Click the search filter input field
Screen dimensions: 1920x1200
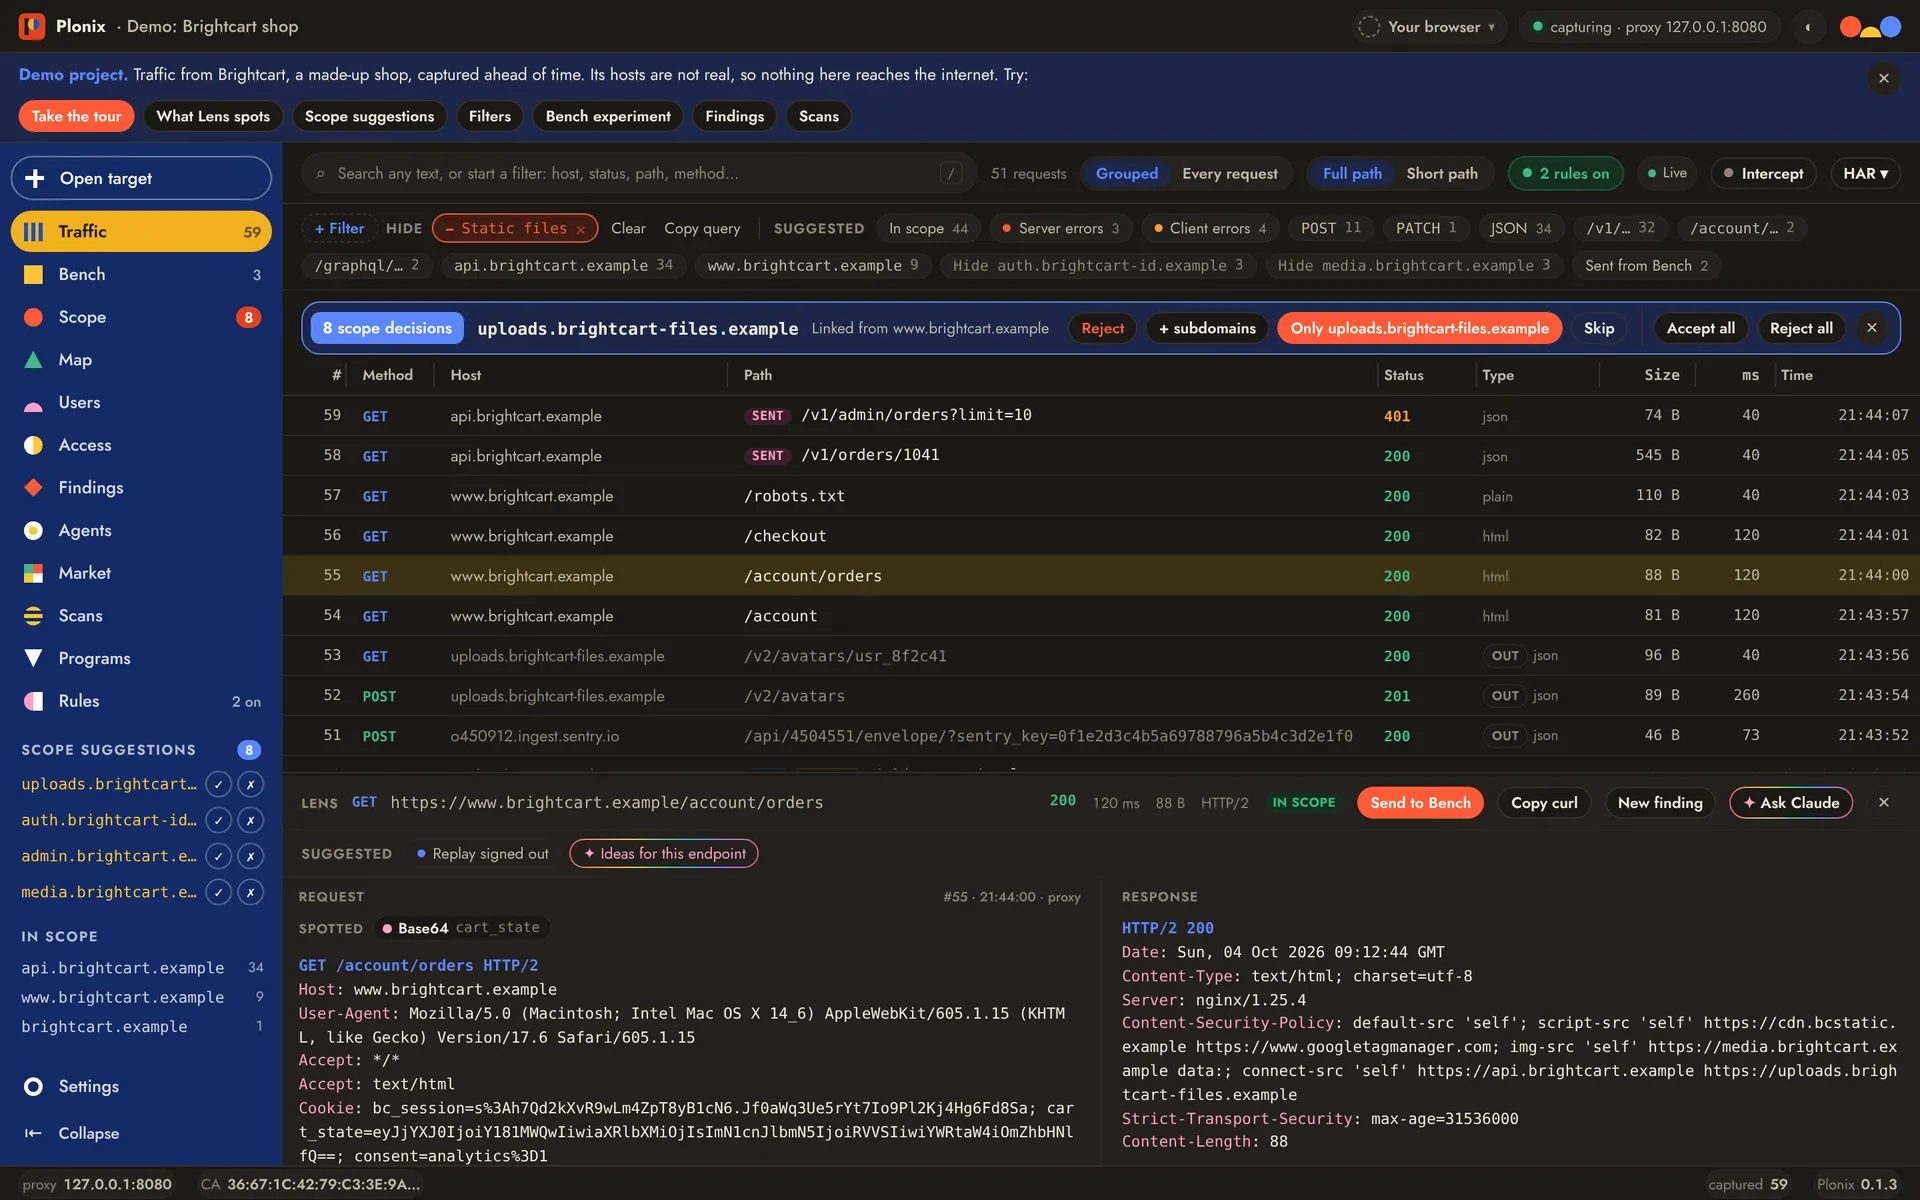[640, 173]
